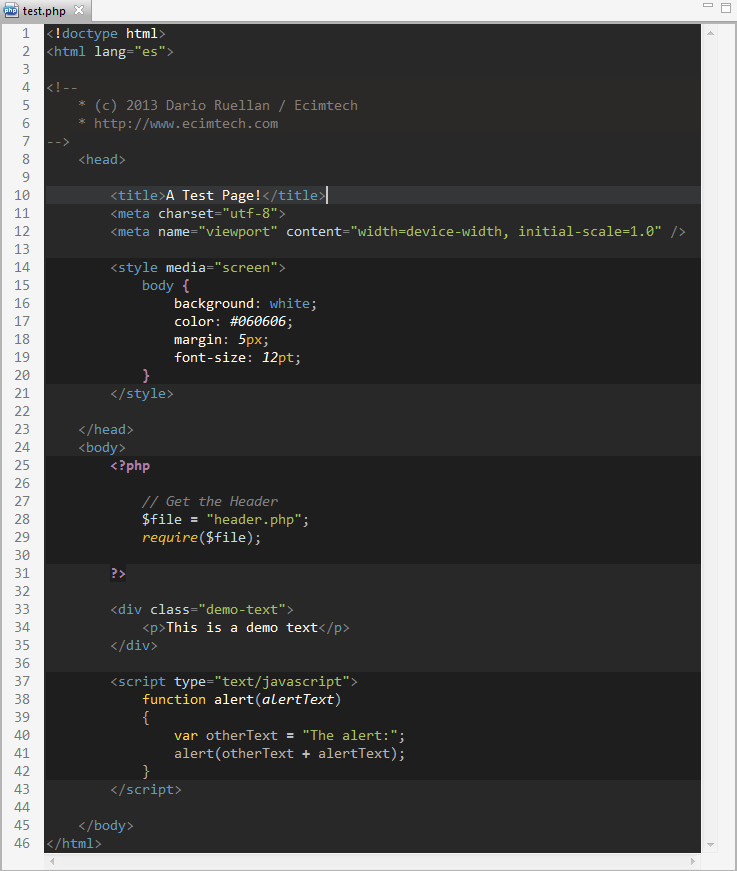Click the 'require($file);' statement

[x=202, y=538]
